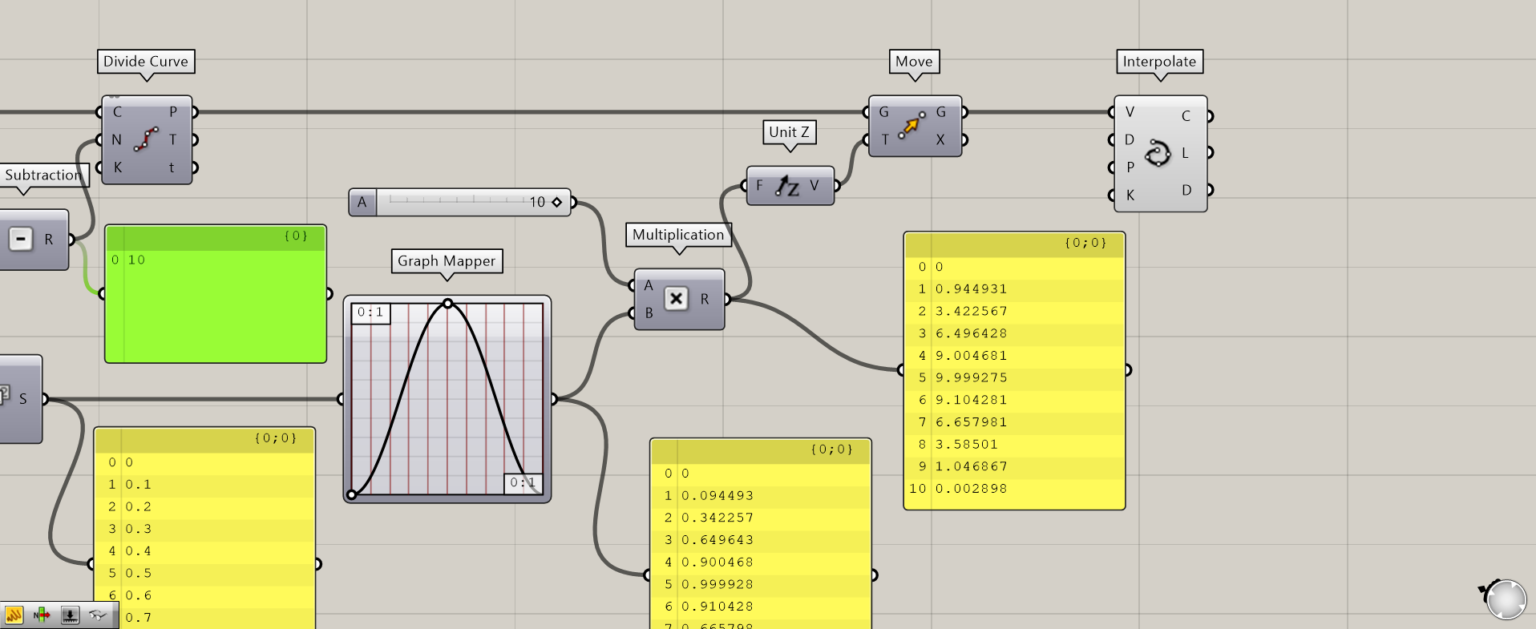The width and height of the screenshot is (1536, 629).
Task: Click the Graph Mapper's top curve handle
Action: [448, 303]
